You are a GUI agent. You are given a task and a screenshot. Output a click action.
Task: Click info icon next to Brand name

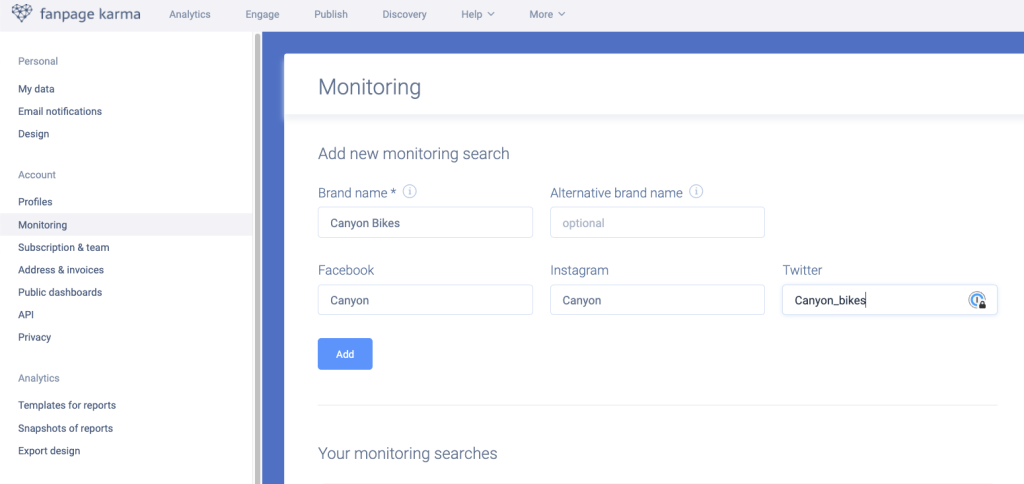(x=409, y=192)
